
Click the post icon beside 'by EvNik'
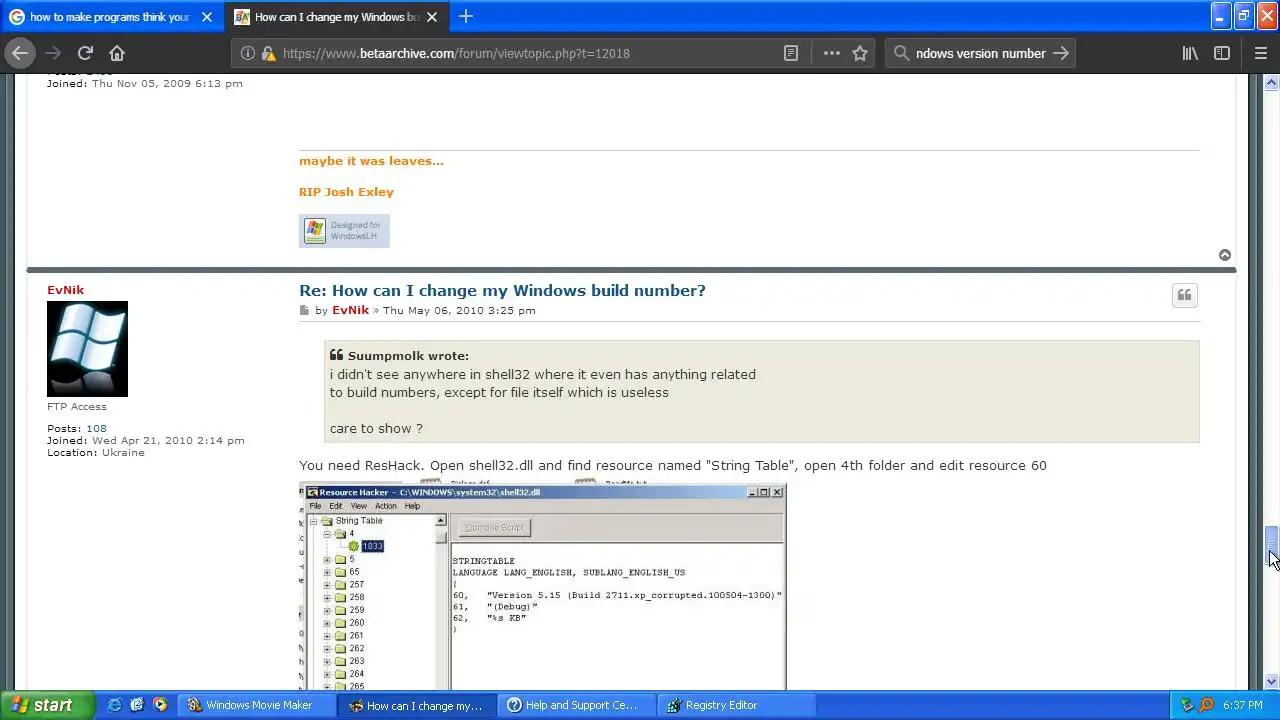[305, 311]
